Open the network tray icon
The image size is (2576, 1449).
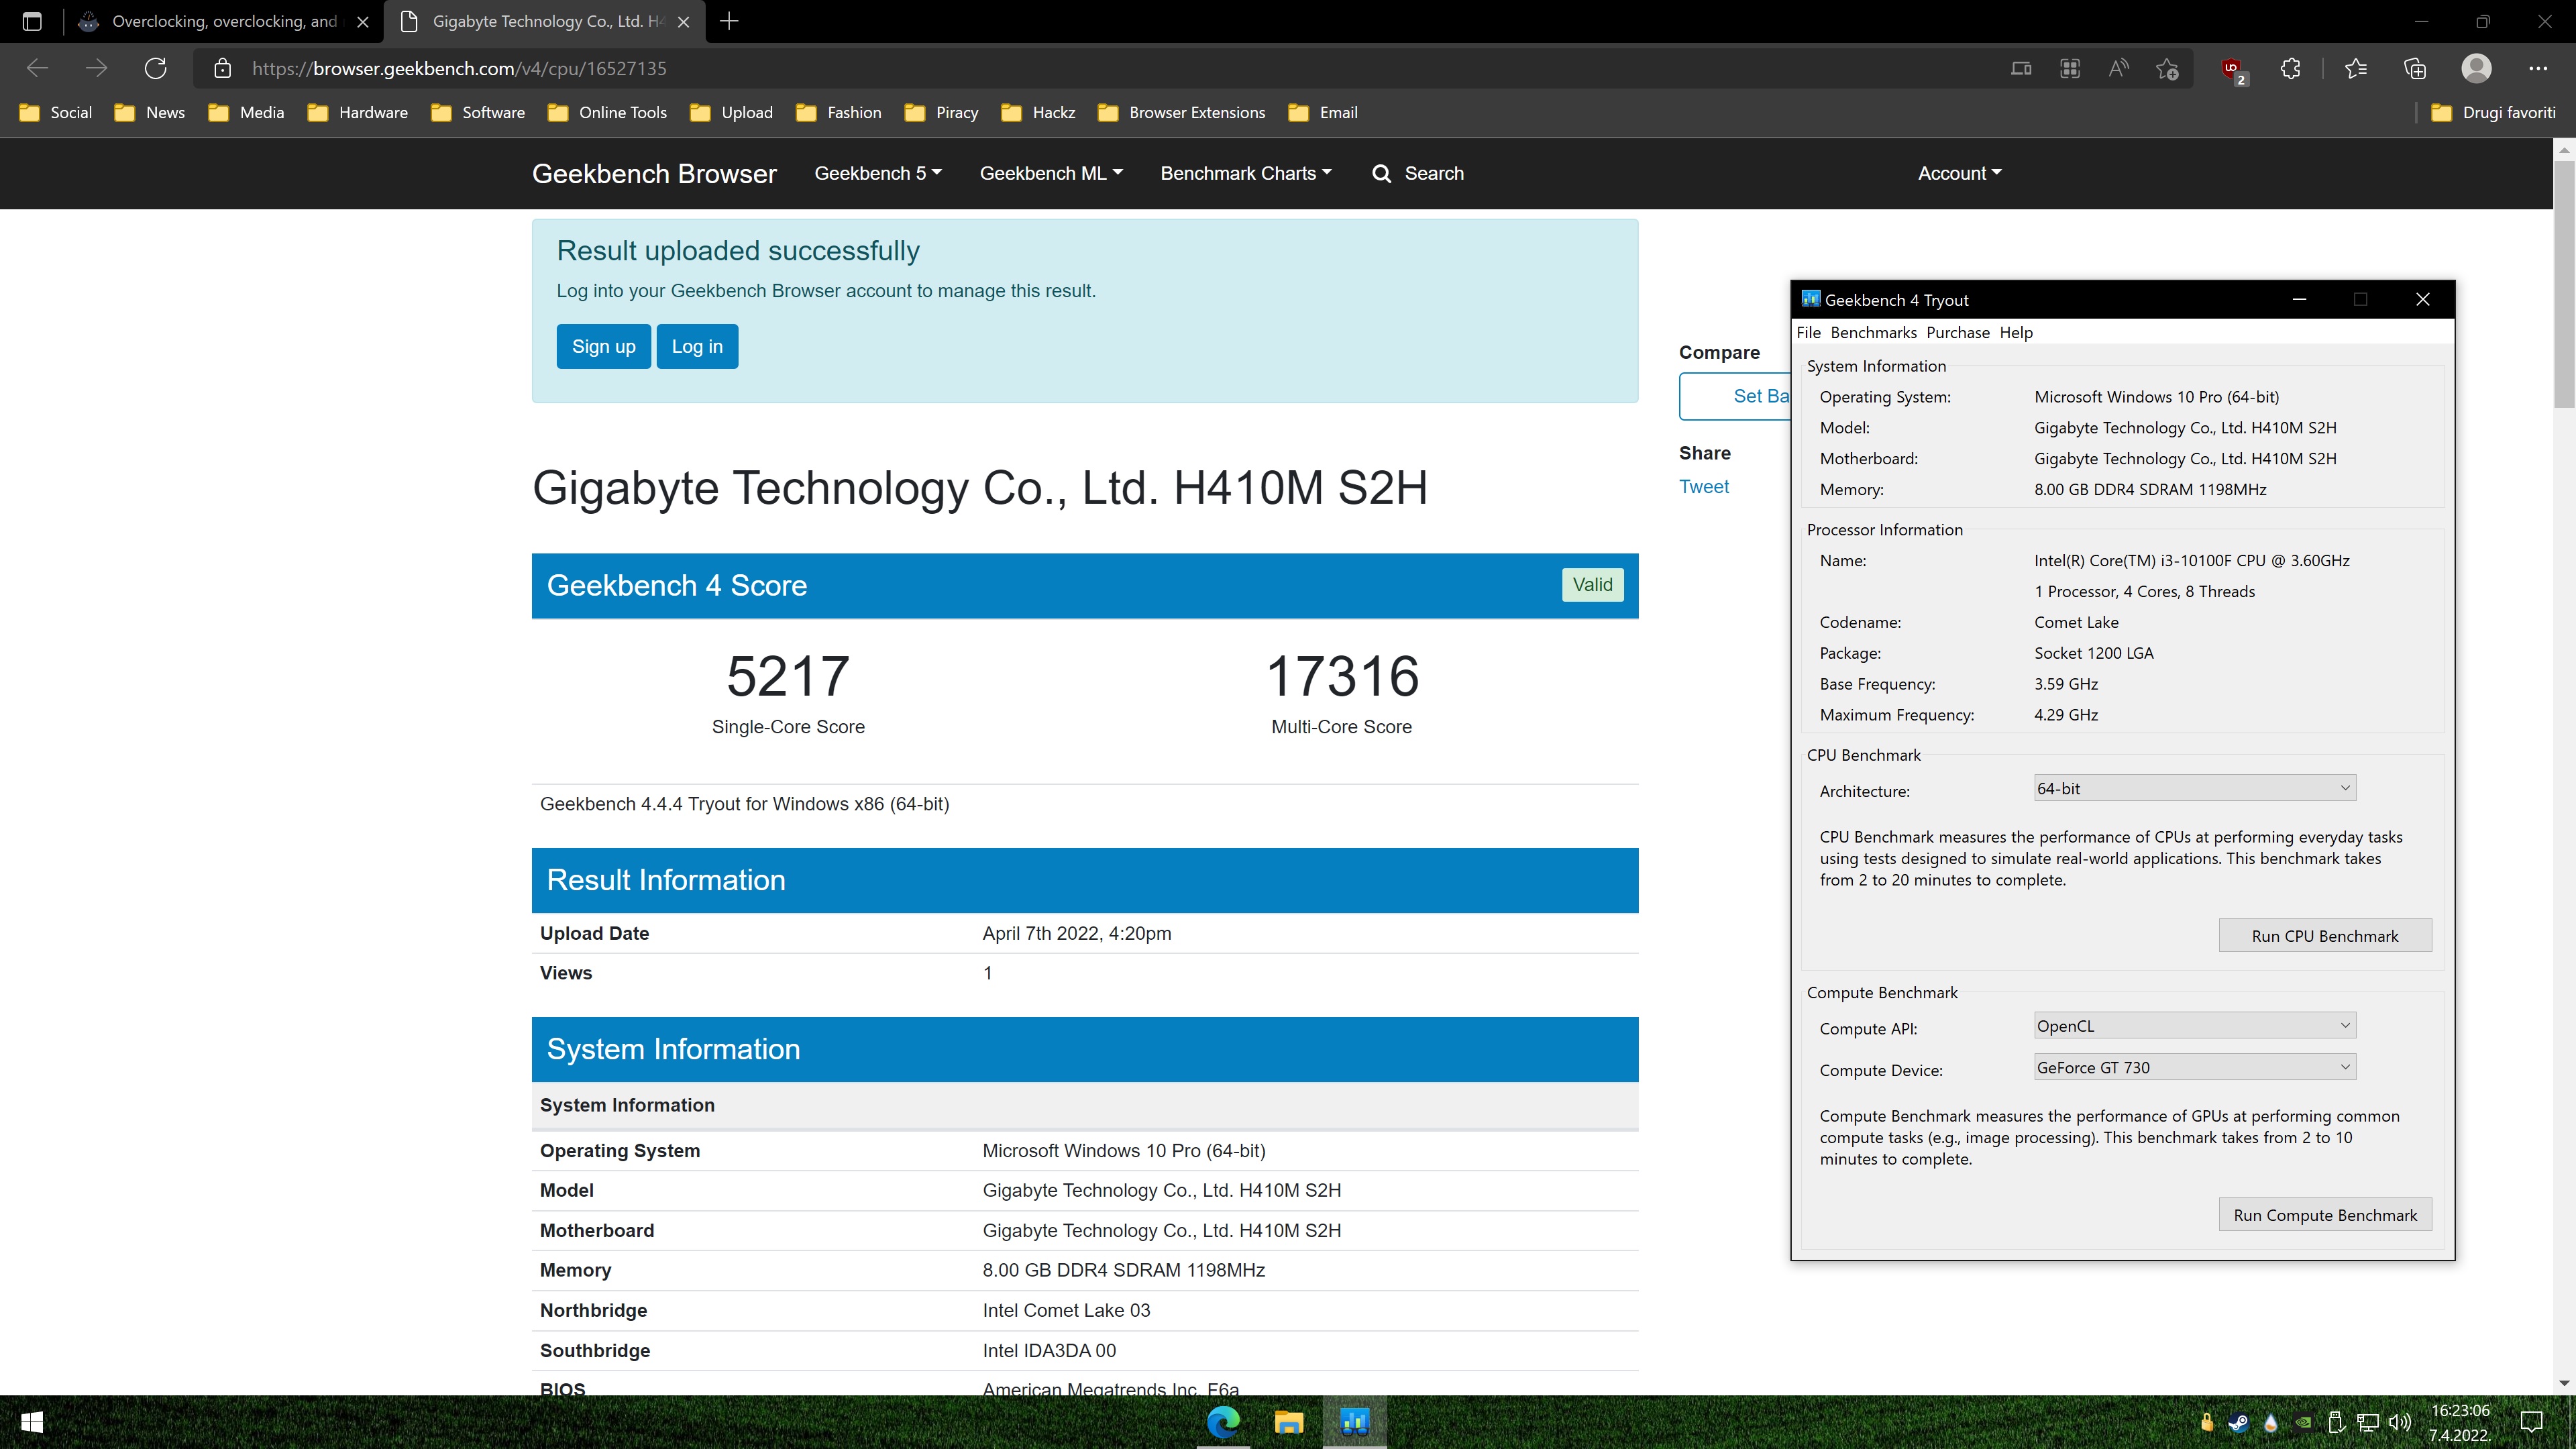[x=2367, y=1422]
